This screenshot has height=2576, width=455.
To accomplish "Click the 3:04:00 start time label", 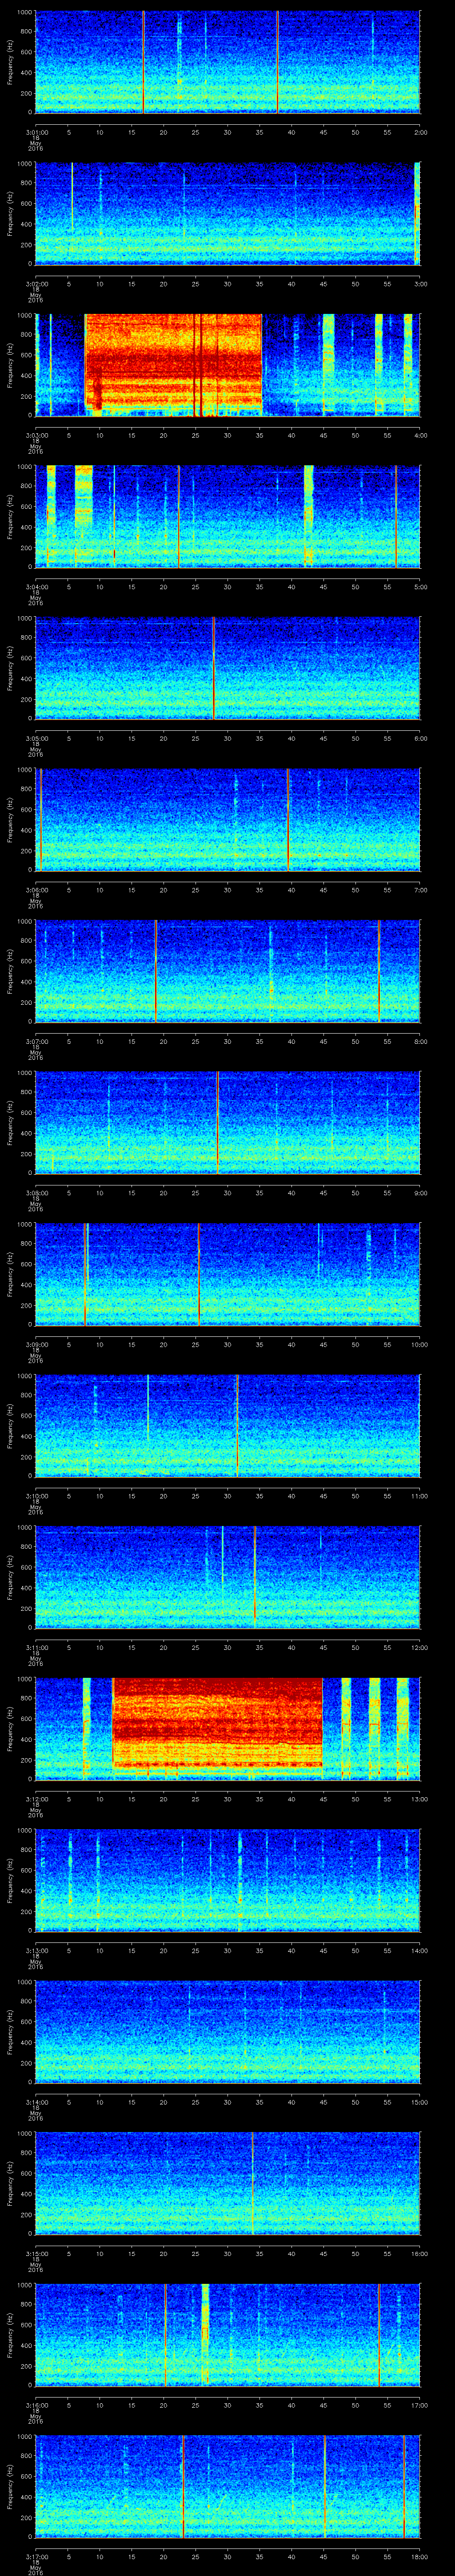I will [36, 586].
